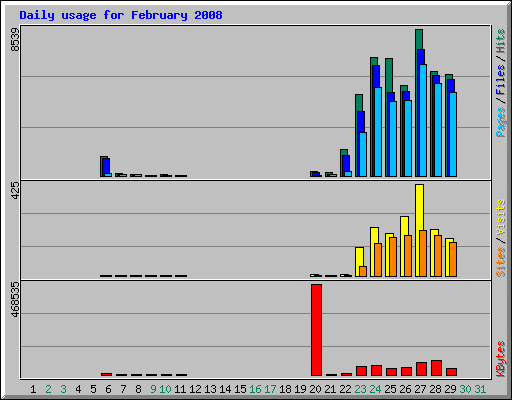The image size is (512, 400).
Task: Click green day label 3 on the x-axis
Action: click(x=63, y=389)
